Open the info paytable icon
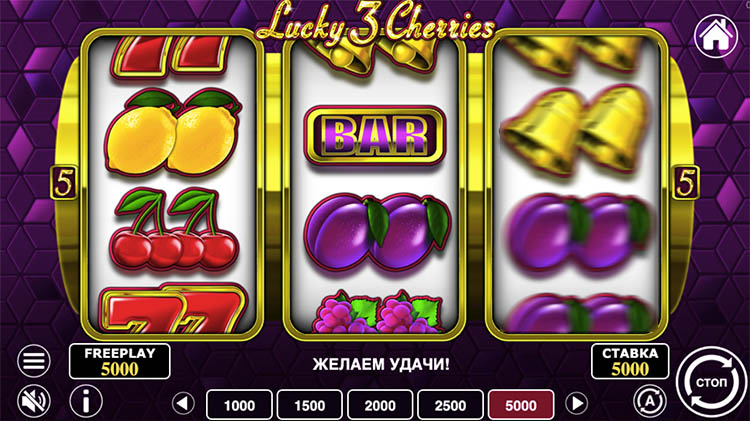The image size is (750, 421). click(86, 401)
